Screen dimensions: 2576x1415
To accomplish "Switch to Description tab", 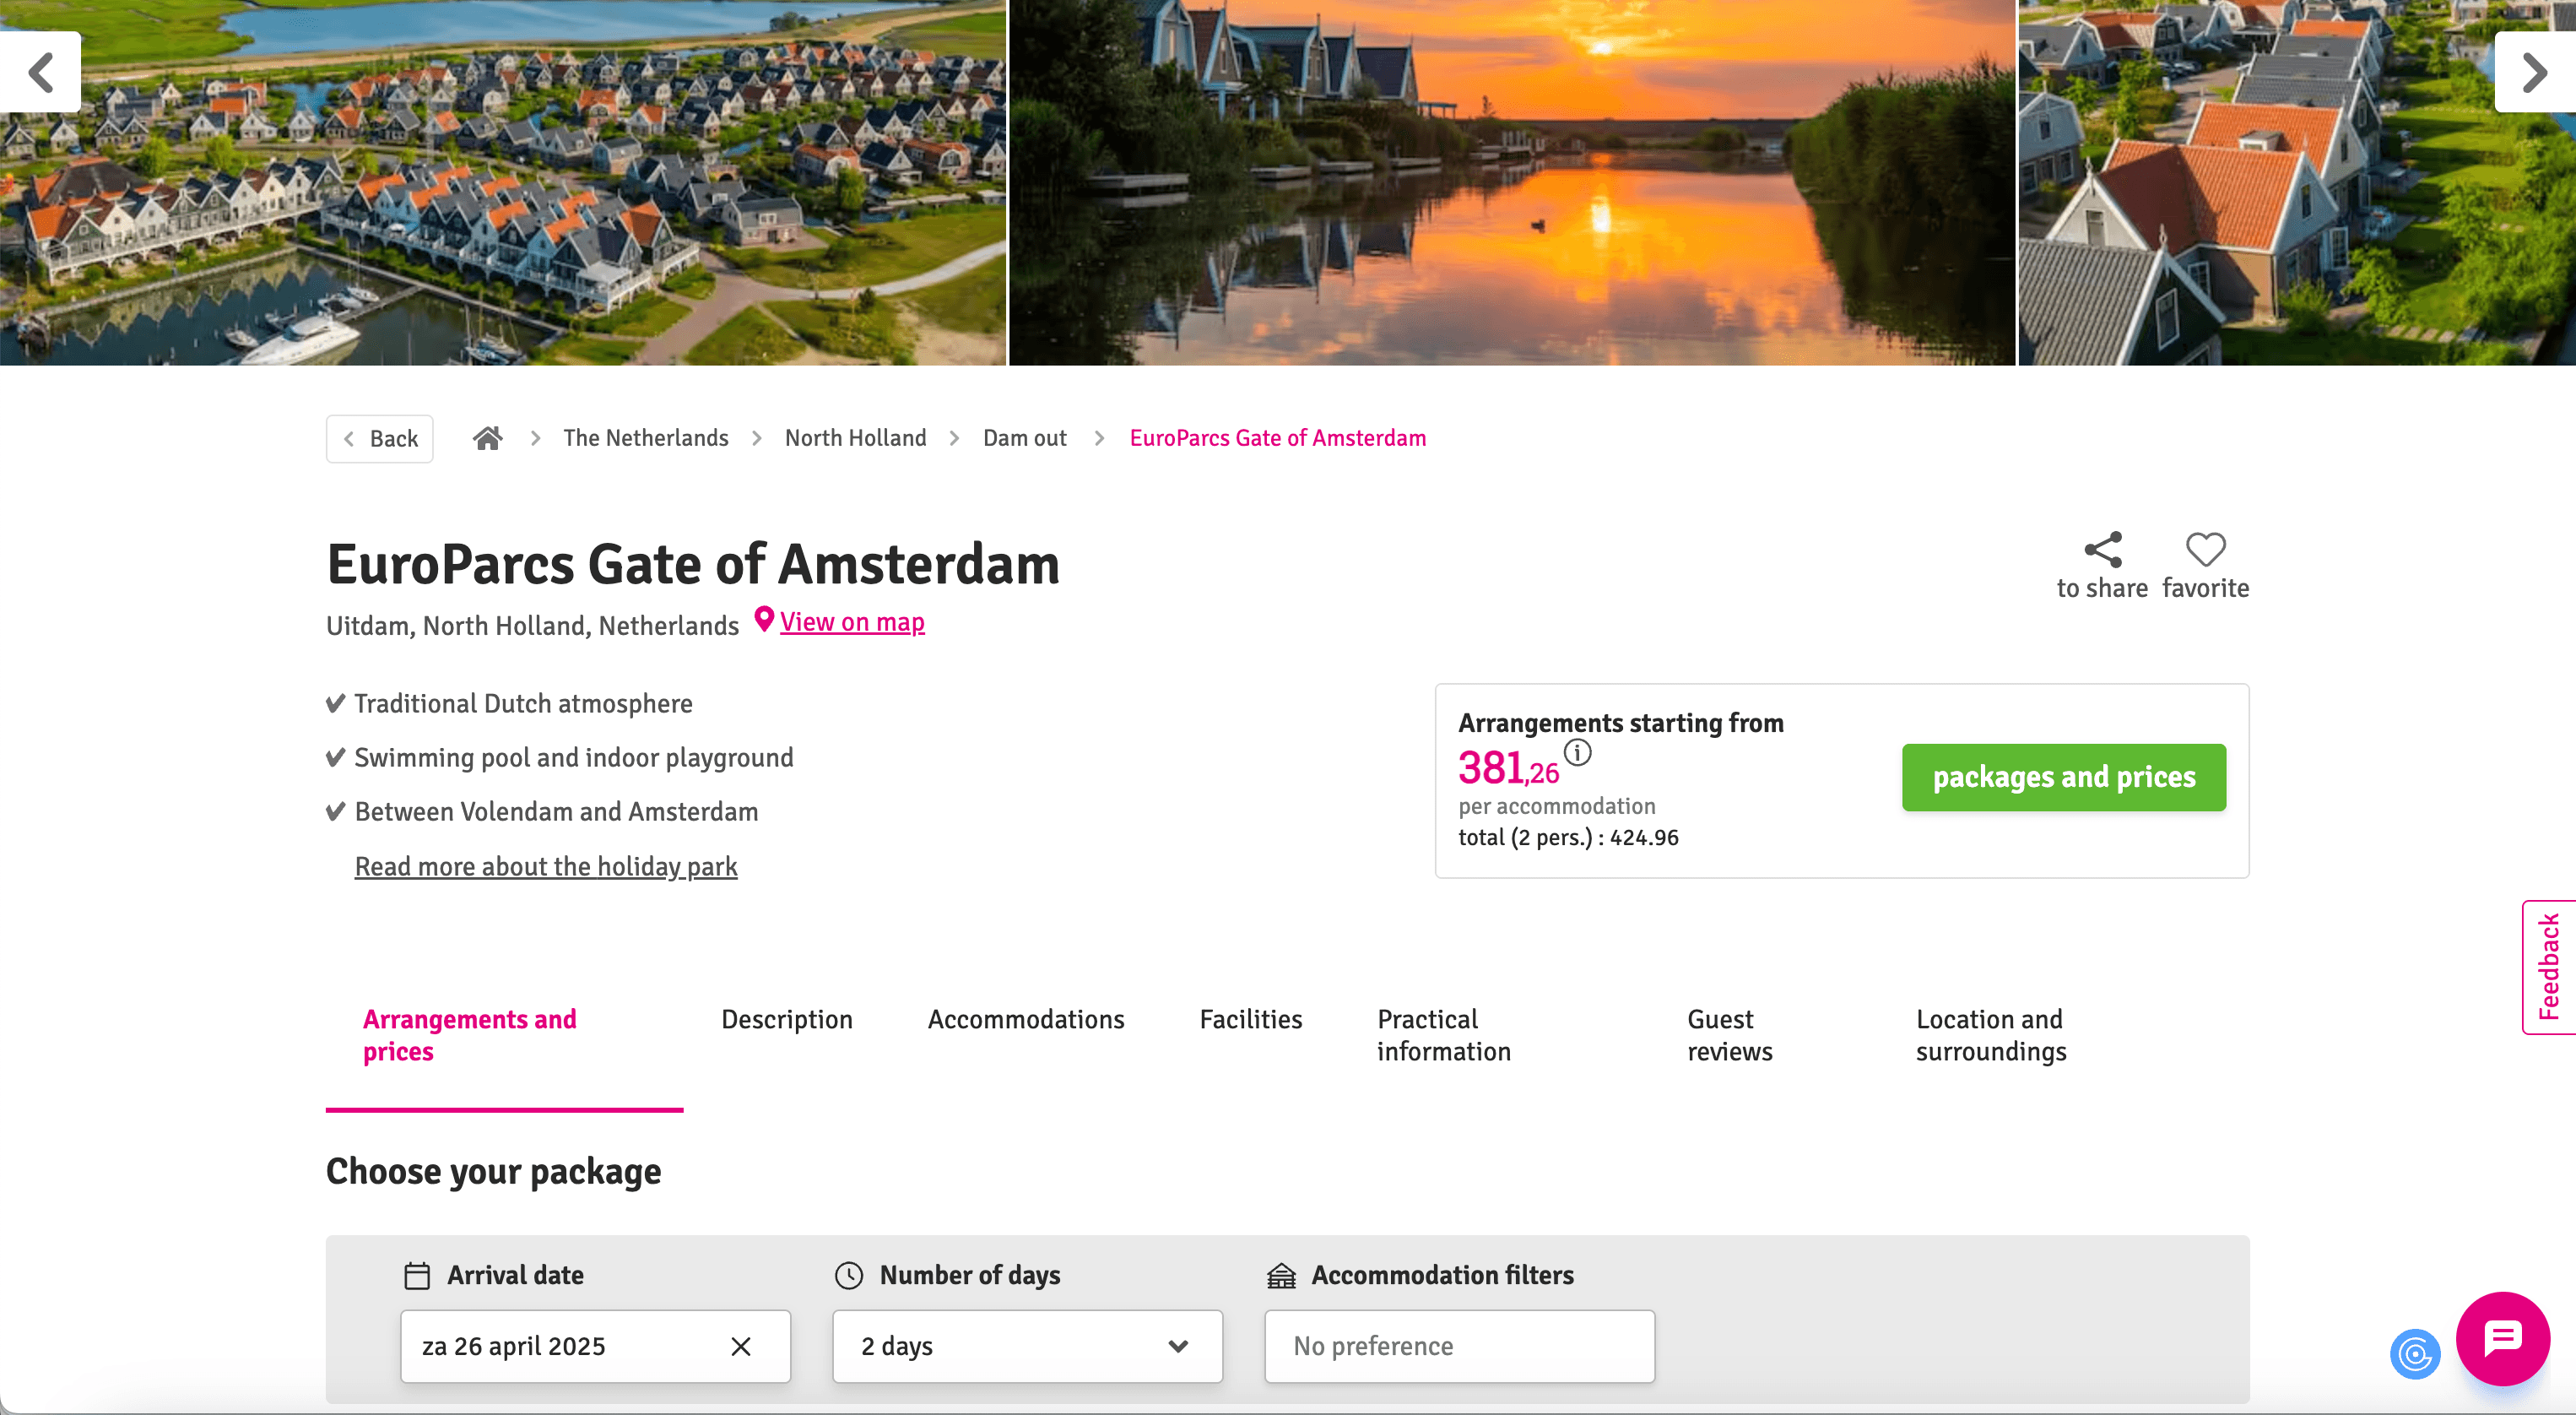I will 787,1019.
